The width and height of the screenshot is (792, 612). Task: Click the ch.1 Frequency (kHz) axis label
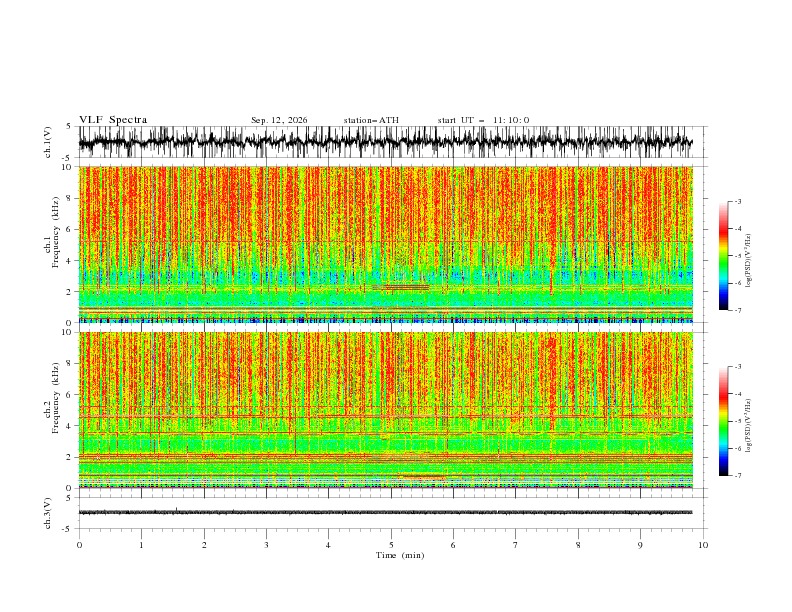coord(52,244)
